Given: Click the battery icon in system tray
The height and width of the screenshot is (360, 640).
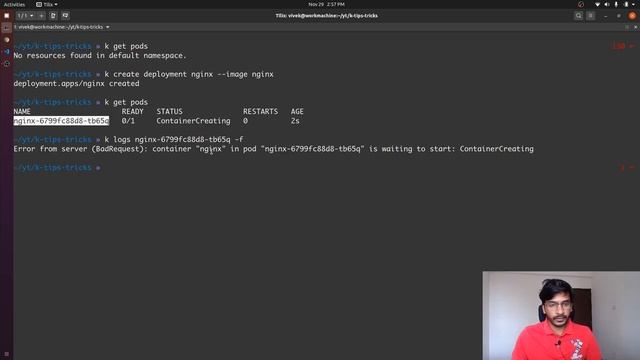Looking at the screenshot, I should [x=626, y=4].
